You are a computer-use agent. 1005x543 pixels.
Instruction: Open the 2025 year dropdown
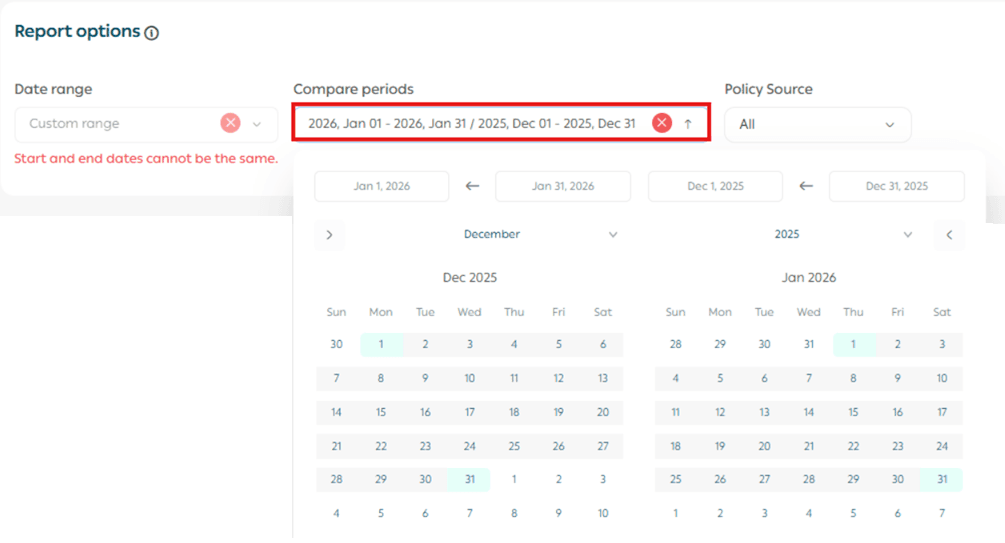point(843,235)
